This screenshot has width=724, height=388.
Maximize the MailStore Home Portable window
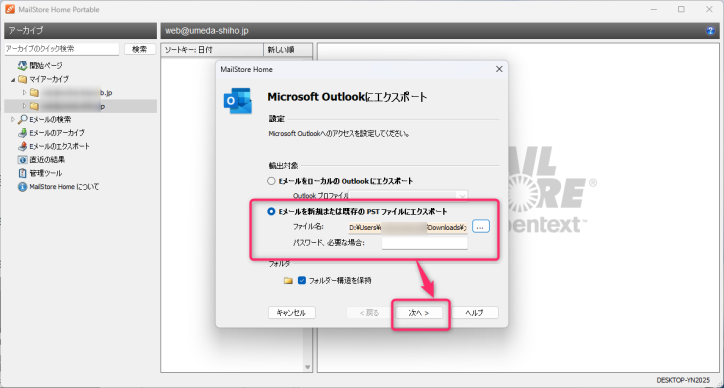[681, 9]
